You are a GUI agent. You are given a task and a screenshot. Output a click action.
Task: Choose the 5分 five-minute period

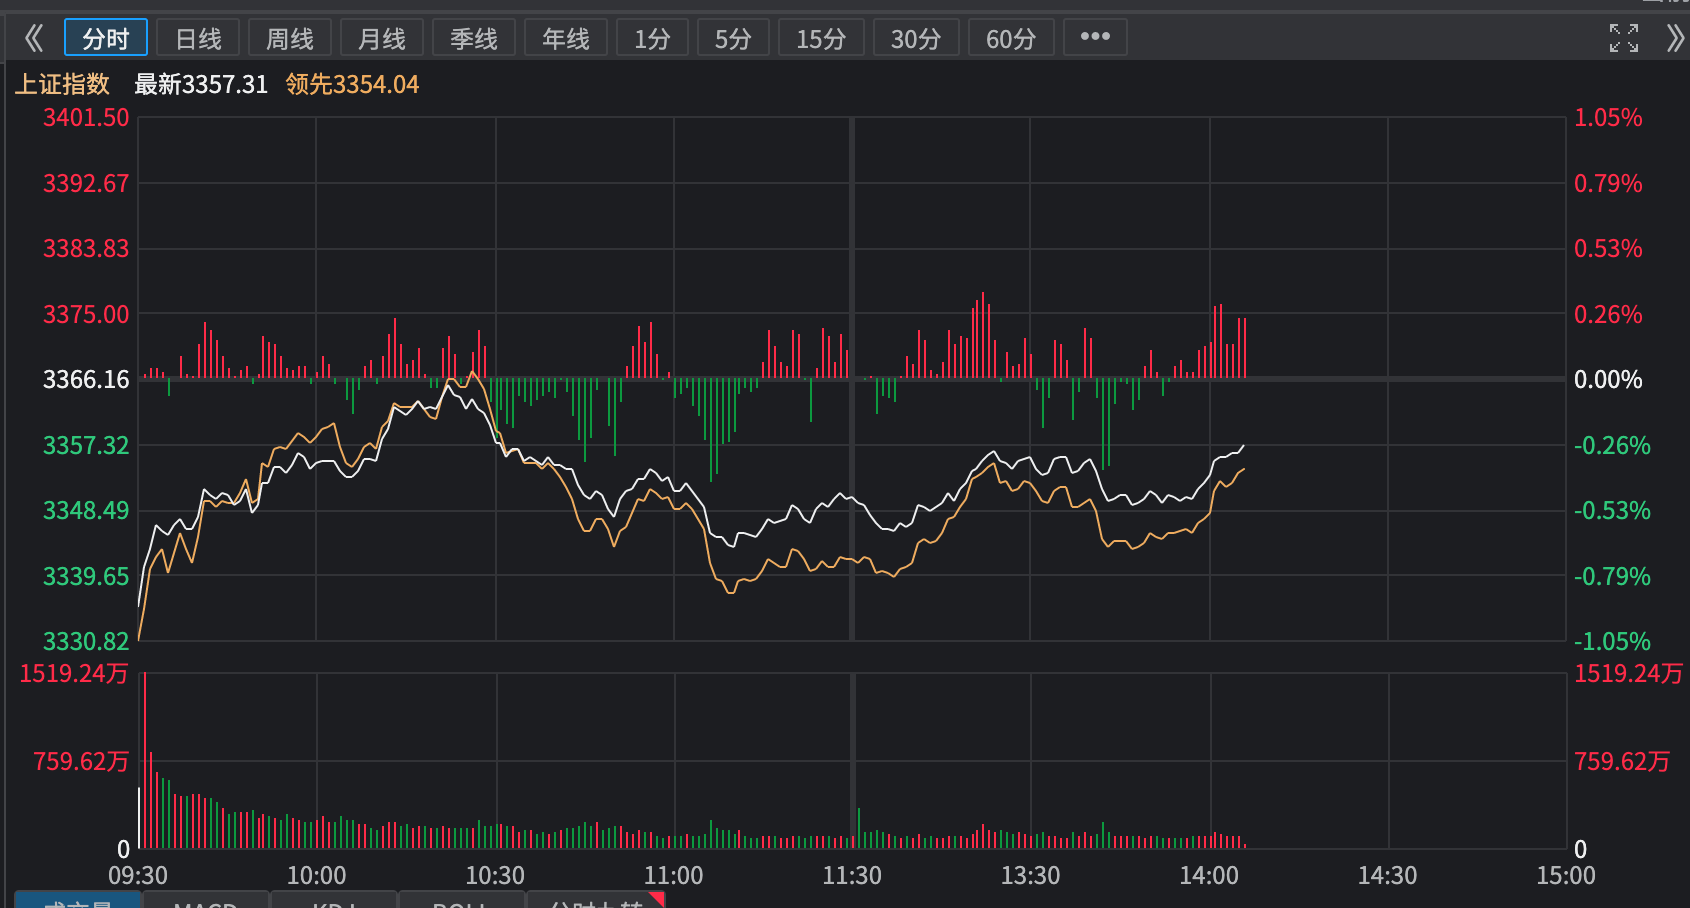[733, 38]
